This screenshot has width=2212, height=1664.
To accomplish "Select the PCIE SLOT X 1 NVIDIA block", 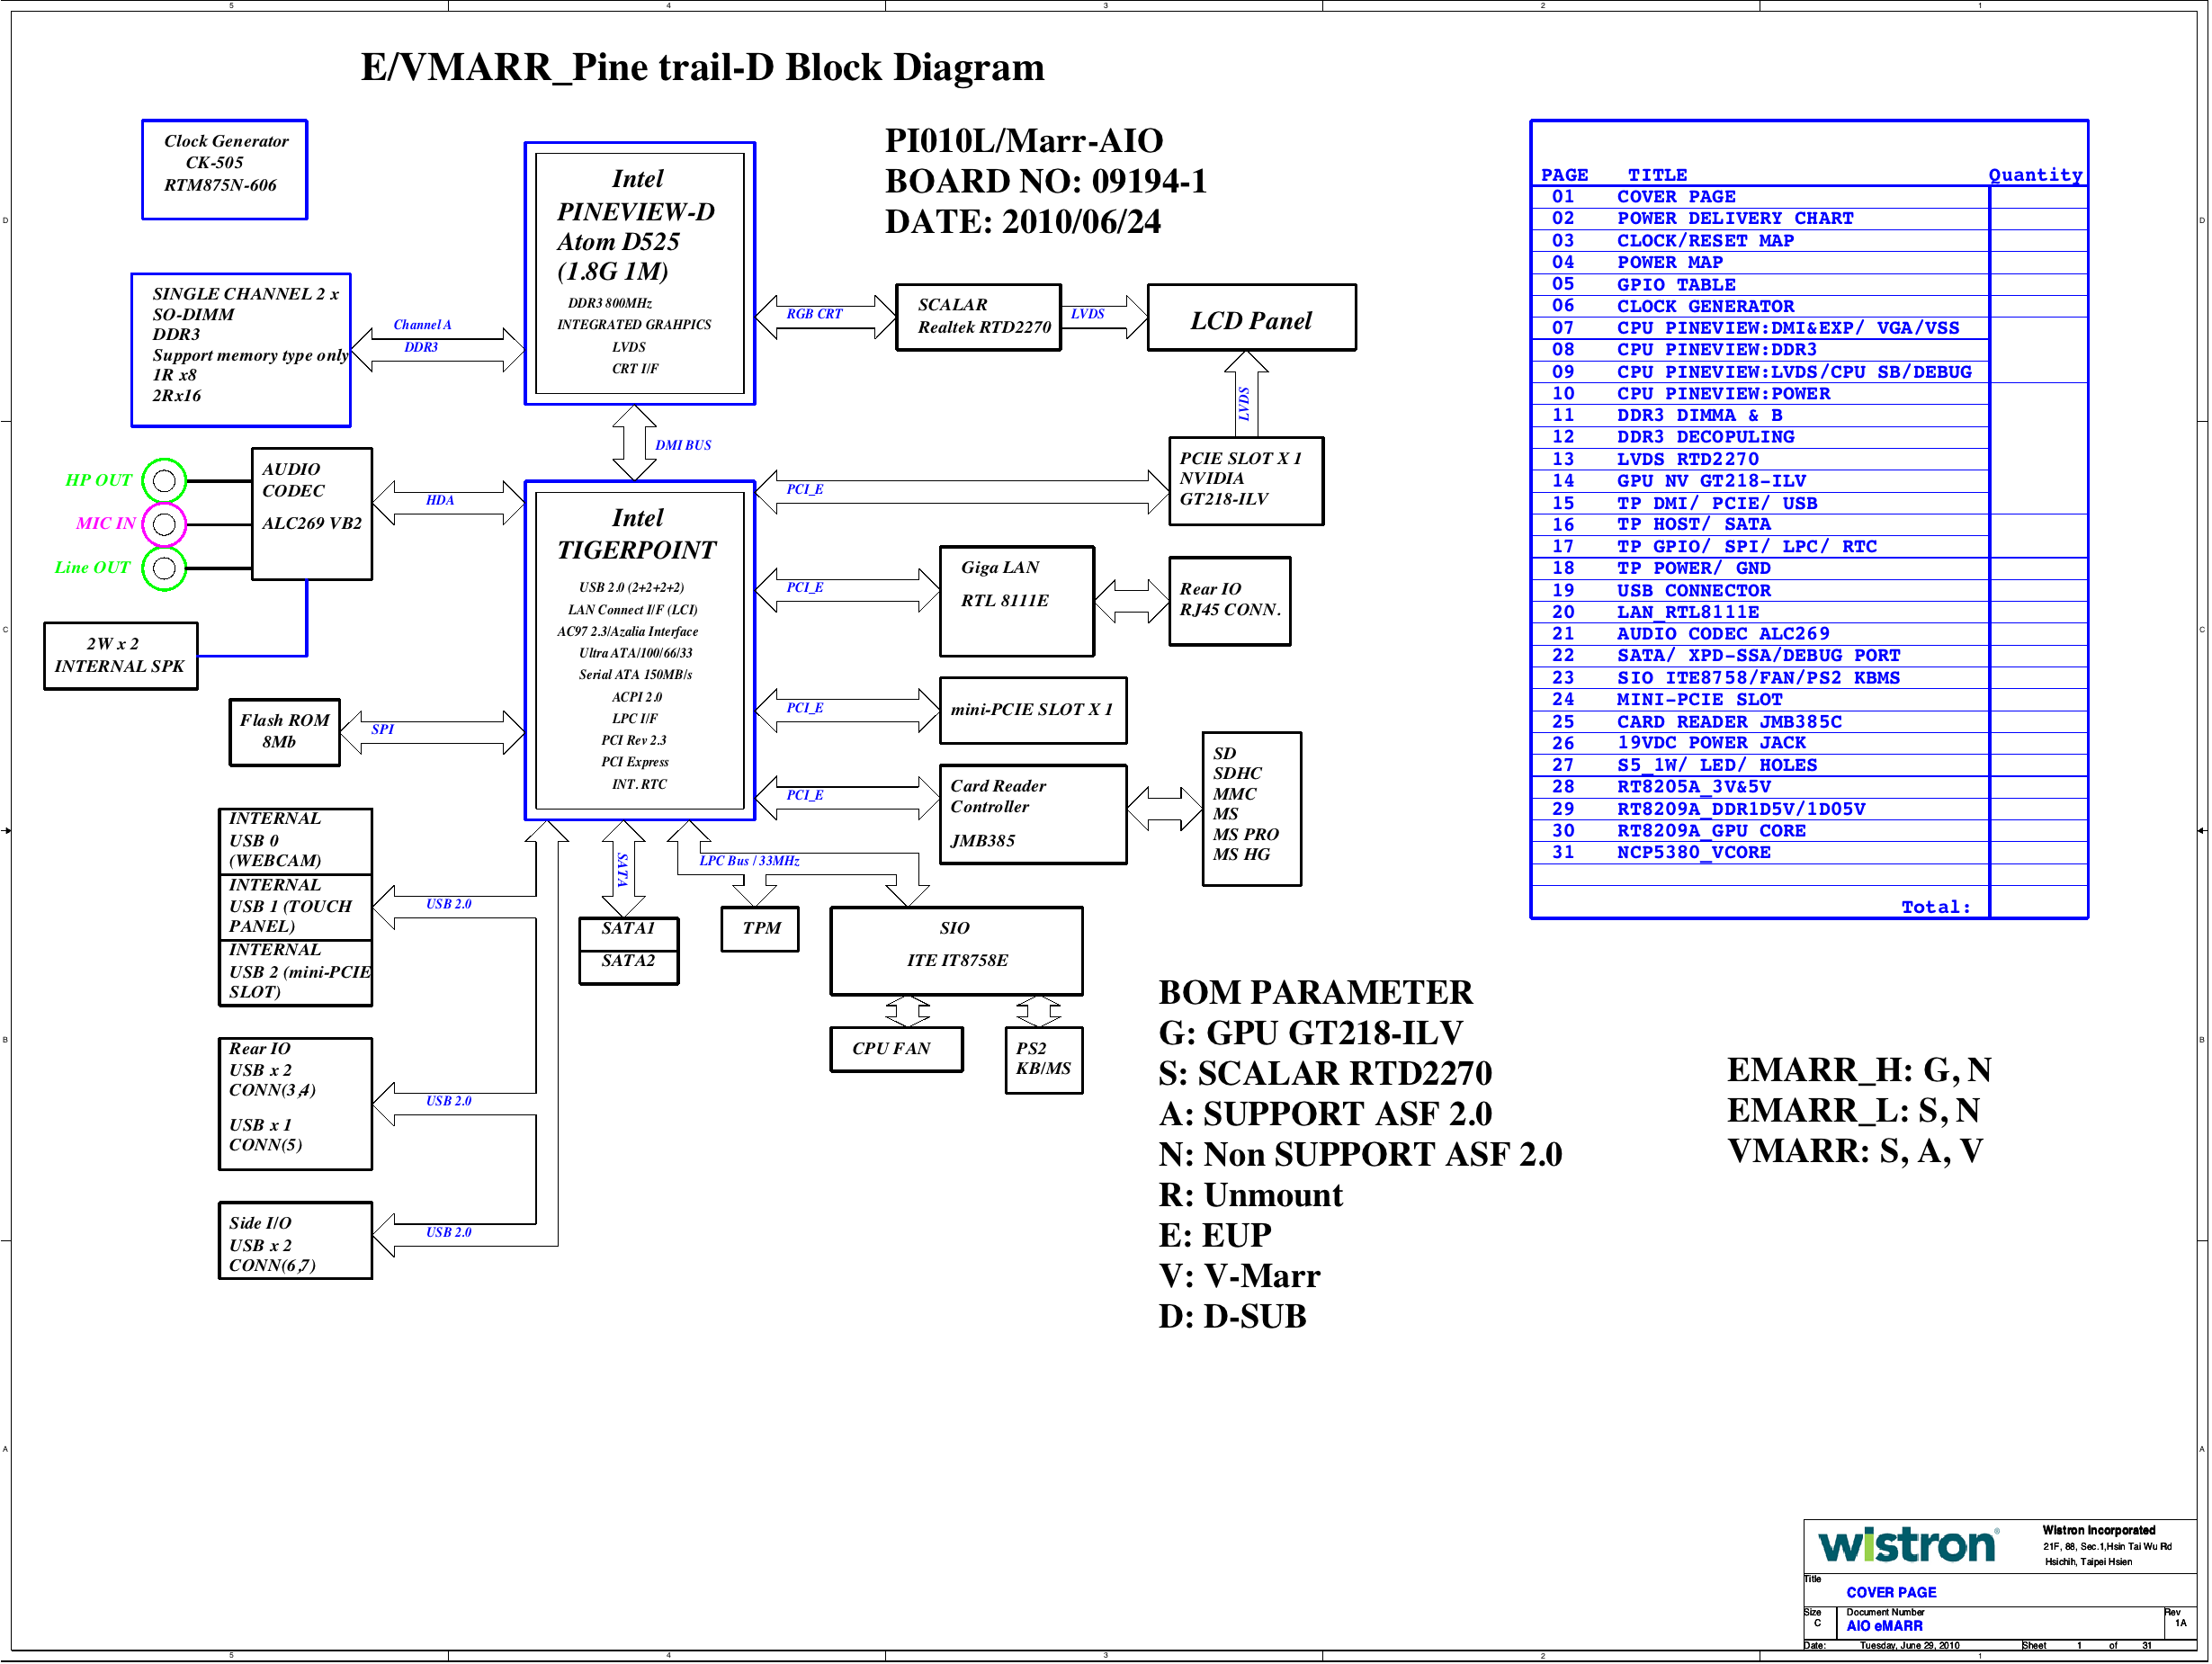I will point(1246,481).
